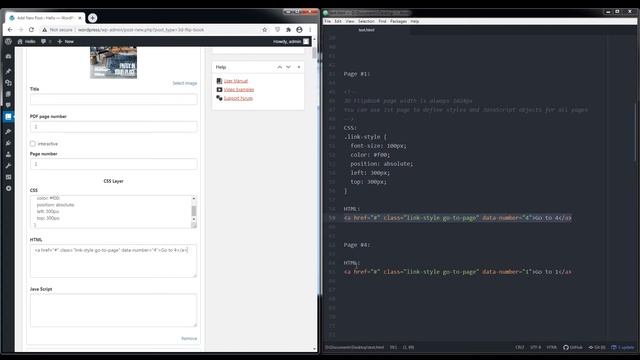This screenshot has width=640, height=360.
Task: Click the page Title input field
Action: click(113, 99)
